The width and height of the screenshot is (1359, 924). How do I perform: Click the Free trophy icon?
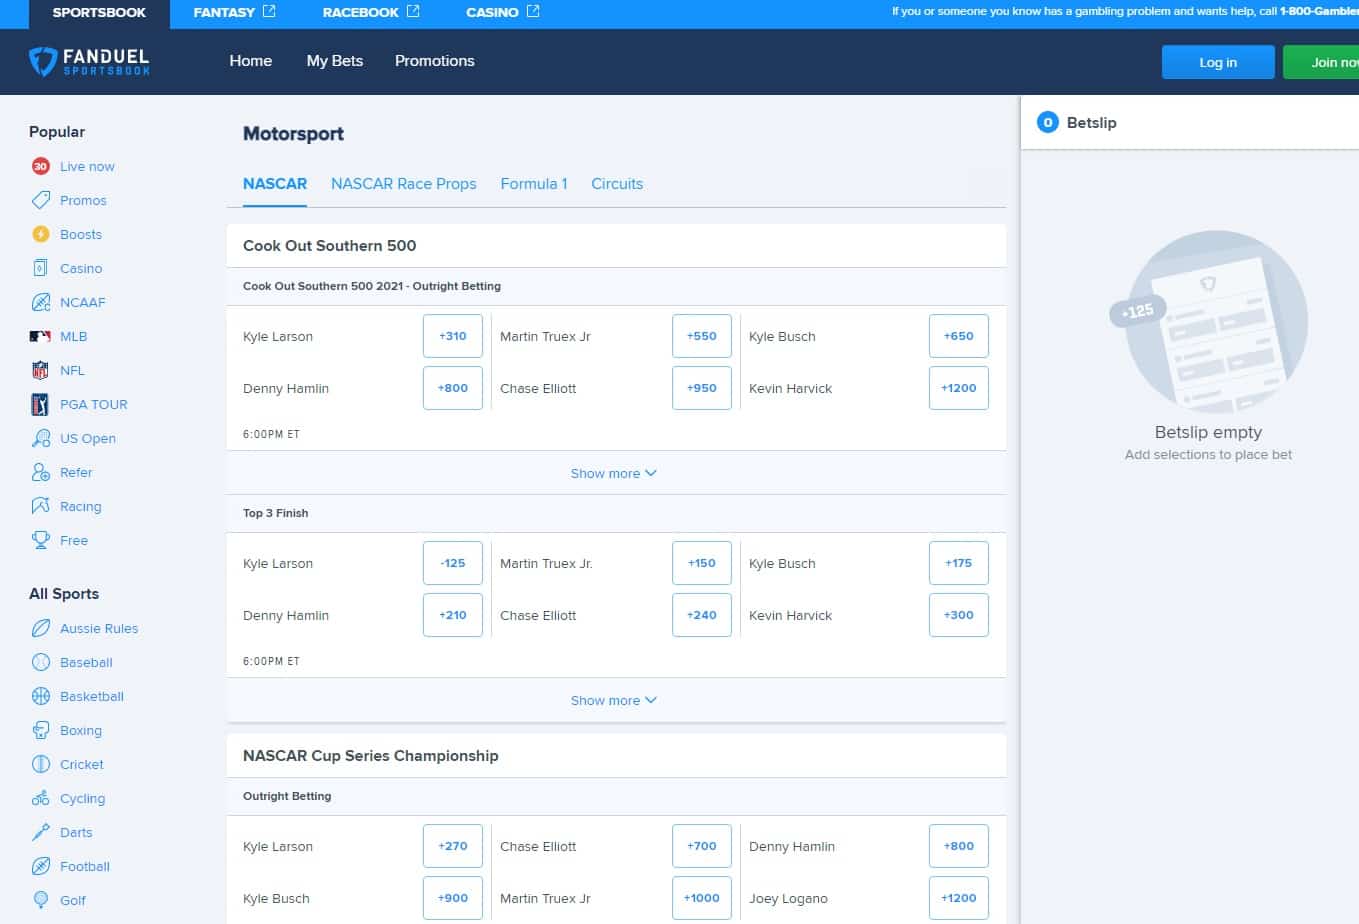click(41, 540)
